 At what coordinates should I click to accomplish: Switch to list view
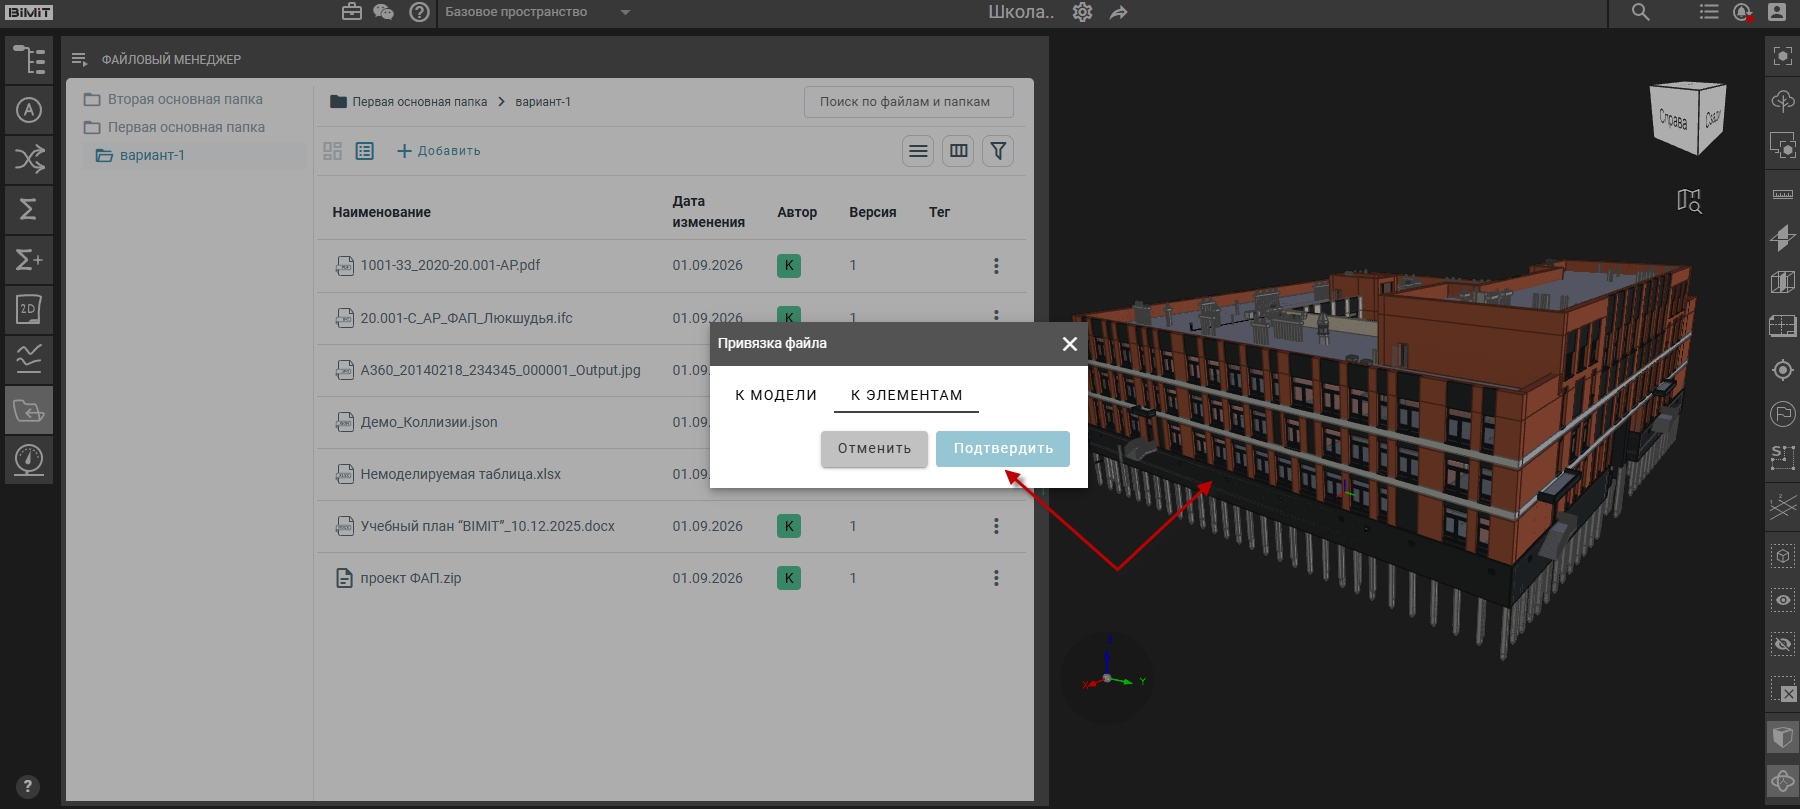365,151
